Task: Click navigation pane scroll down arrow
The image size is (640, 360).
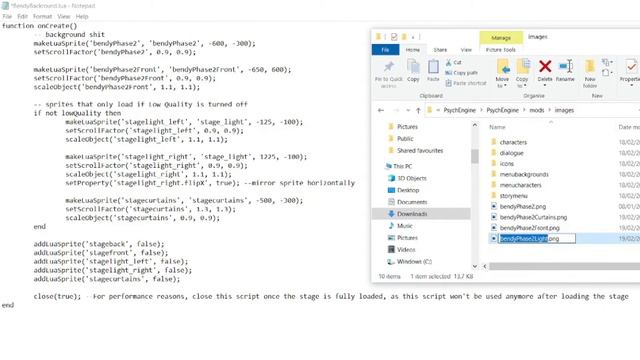Action: (474, 266)
